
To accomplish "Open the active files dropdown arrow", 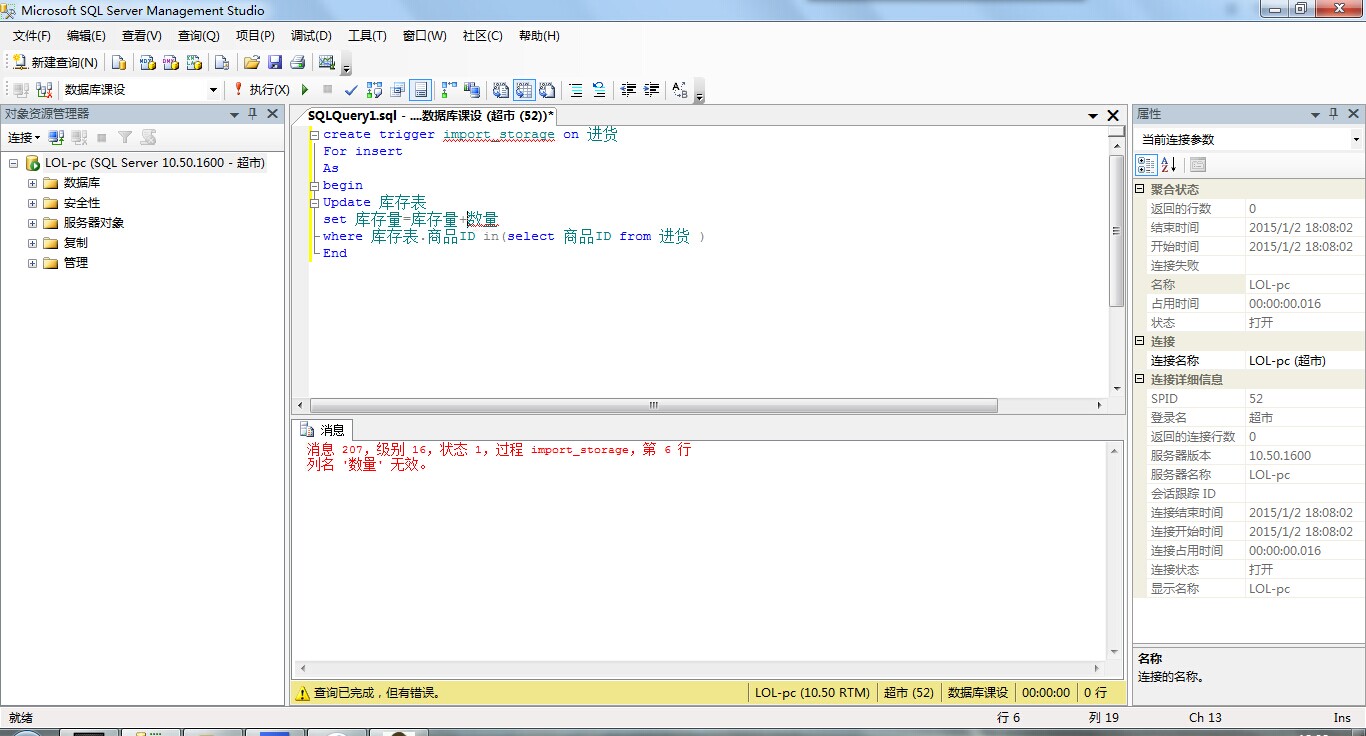I will tap(1093, 116).
